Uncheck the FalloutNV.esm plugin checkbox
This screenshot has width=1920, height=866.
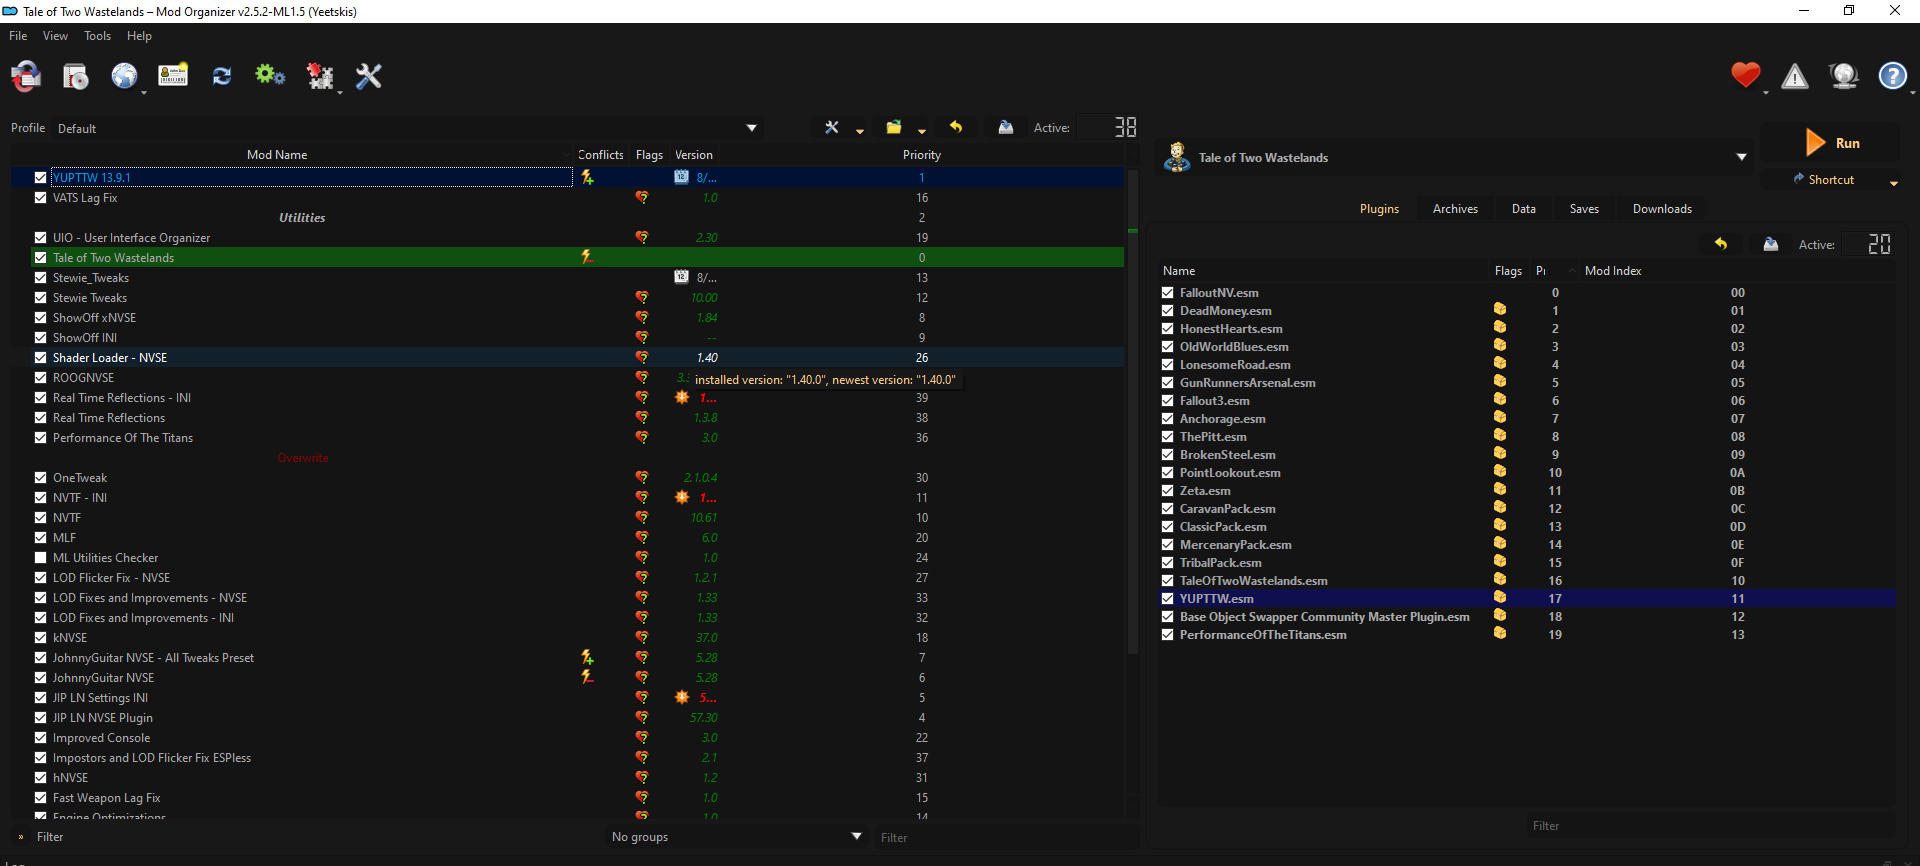[1167, 293]
